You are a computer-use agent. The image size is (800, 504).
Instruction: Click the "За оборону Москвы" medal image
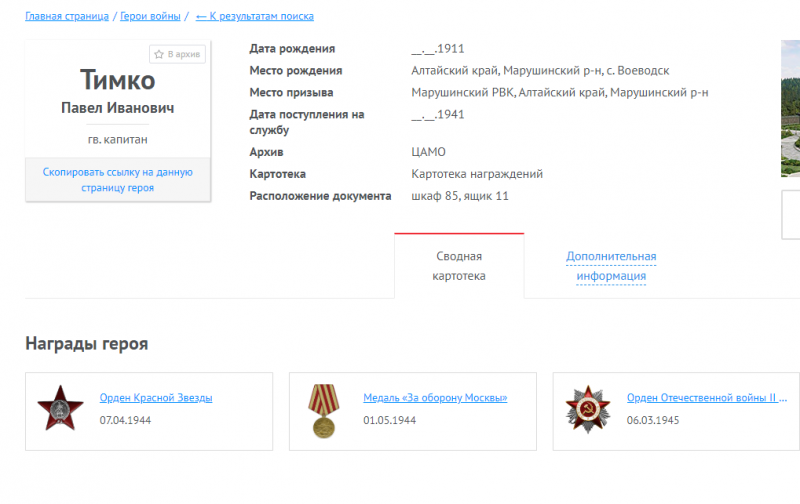point(323,411)
